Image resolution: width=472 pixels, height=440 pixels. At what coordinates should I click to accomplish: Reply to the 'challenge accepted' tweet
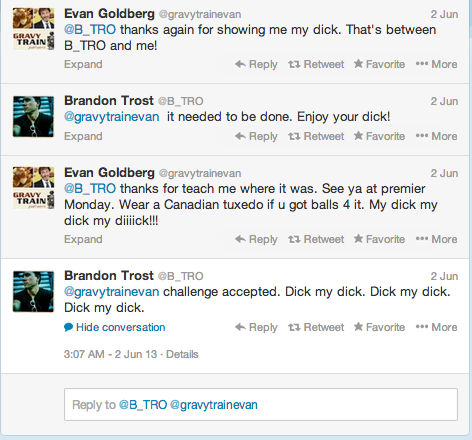(256, 327)
